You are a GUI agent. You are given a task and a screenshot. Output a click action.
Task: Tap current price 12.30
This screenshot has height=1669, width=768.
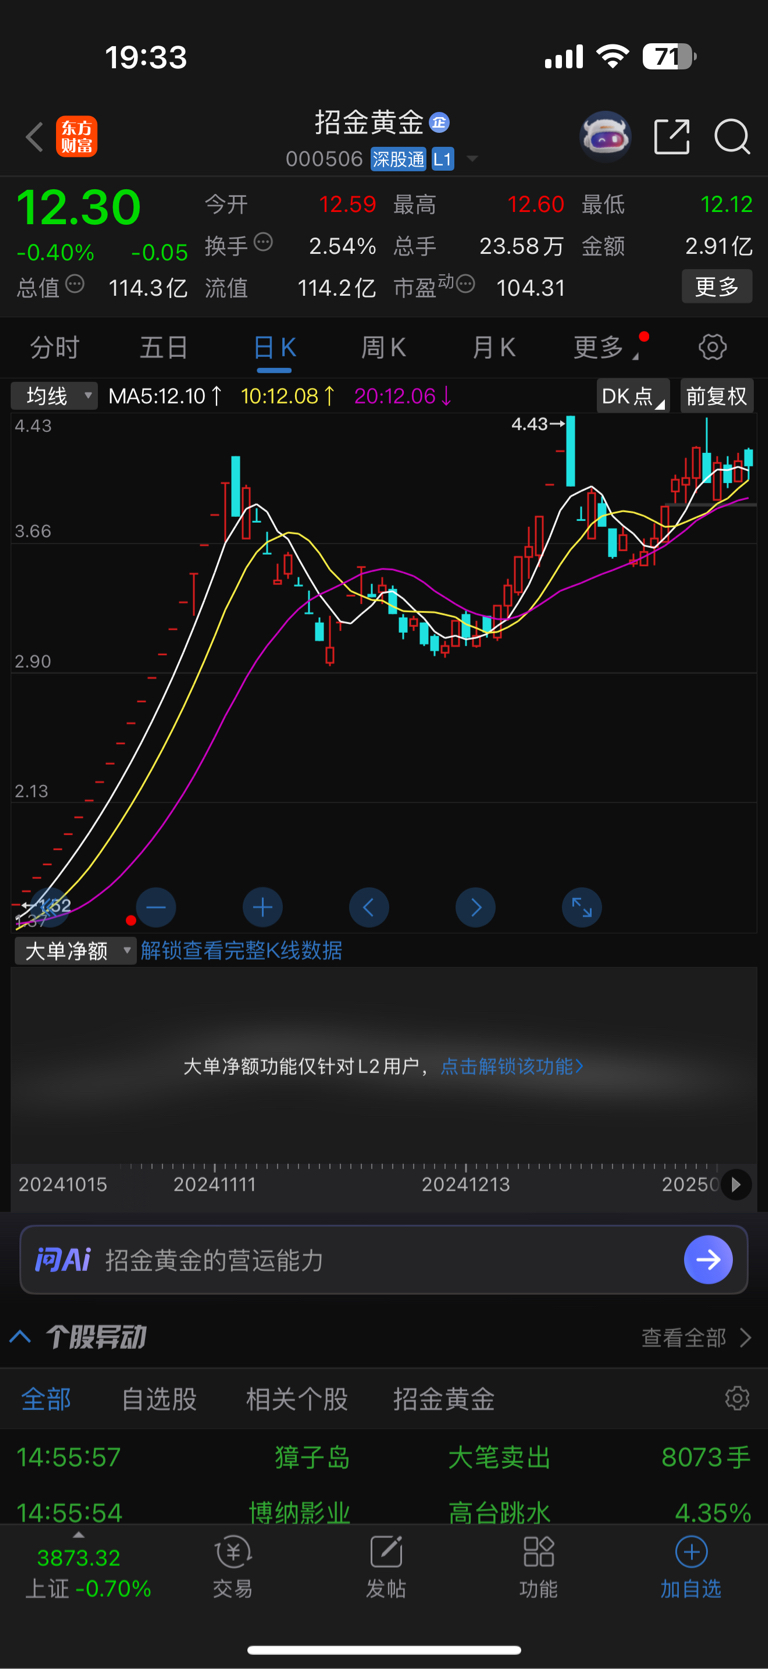point(78,207)
